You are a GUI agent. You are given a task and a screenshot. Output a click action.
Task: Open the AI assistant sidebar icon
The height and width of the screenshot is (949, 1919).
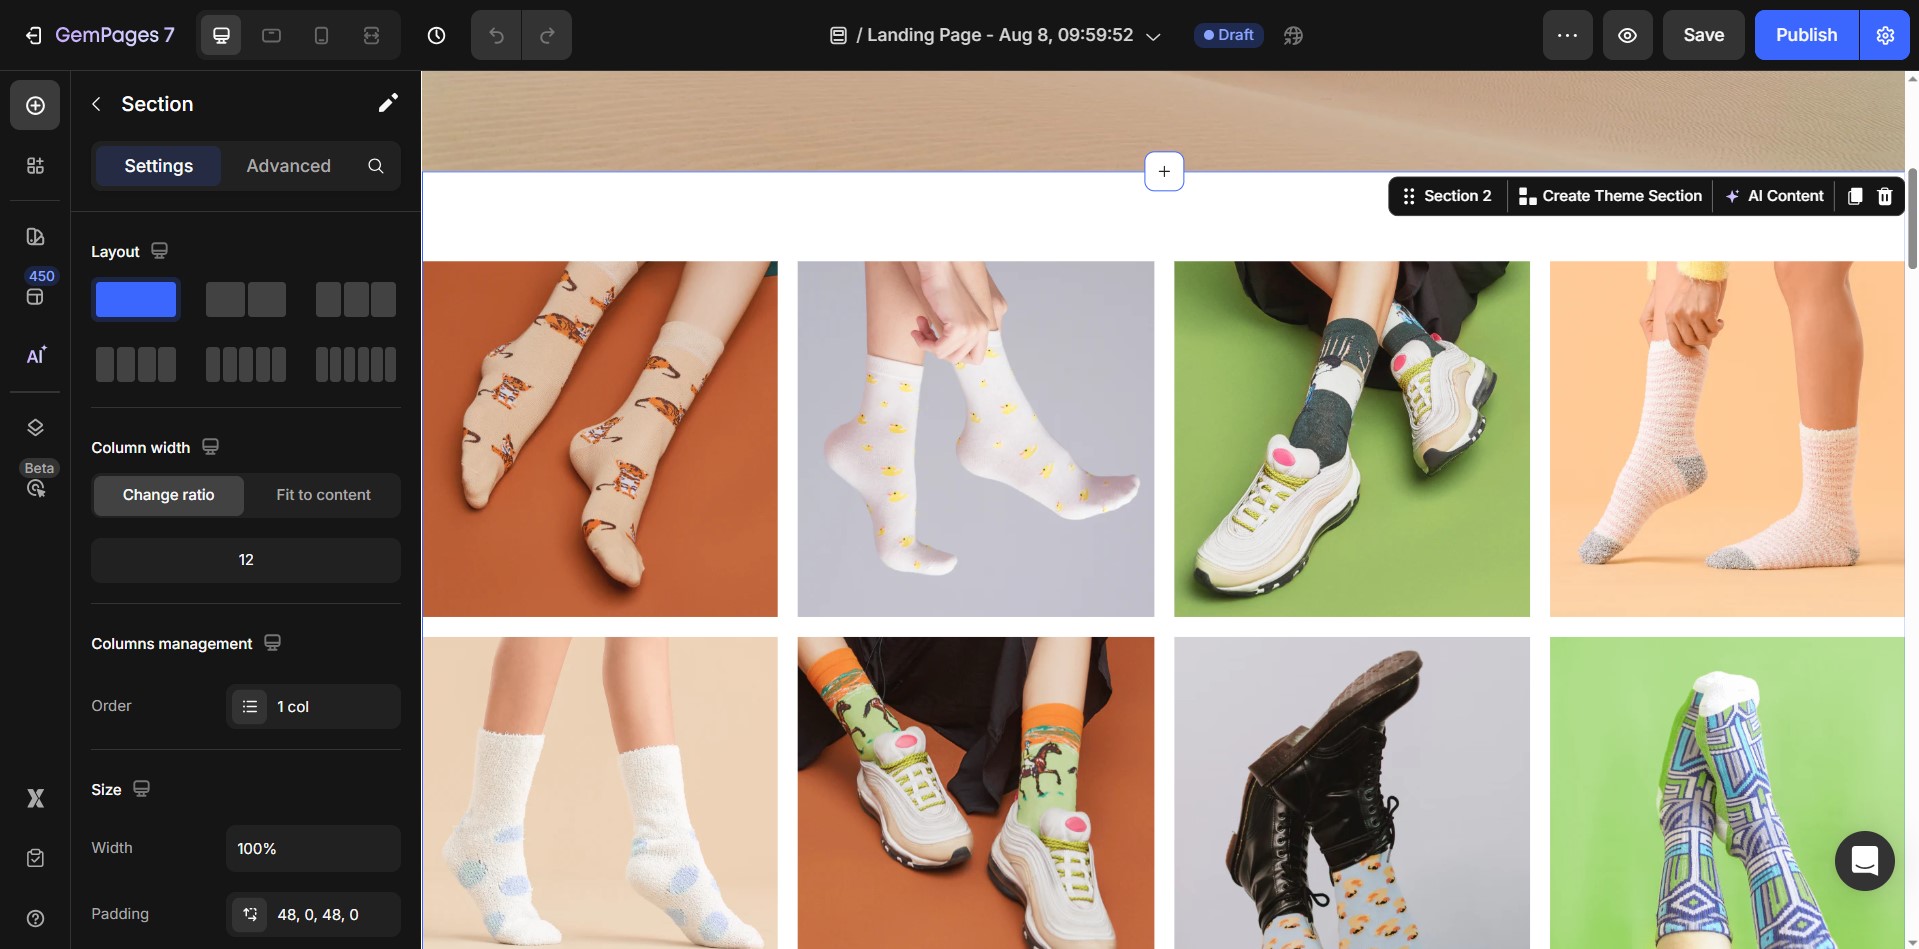pyautogui.click(x=35, y=356)
